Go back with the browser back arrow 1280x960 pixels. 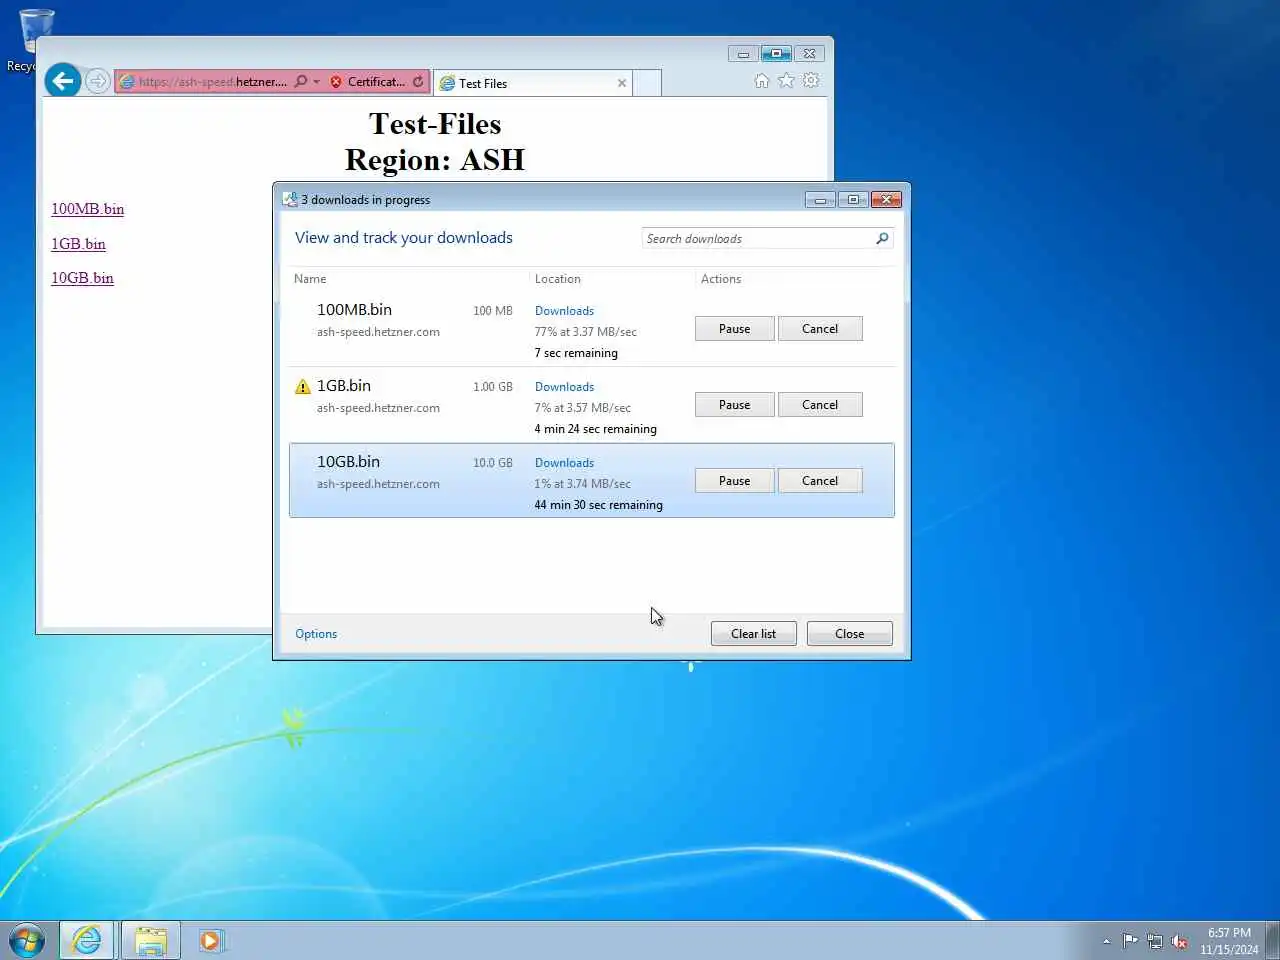[62, 80]
